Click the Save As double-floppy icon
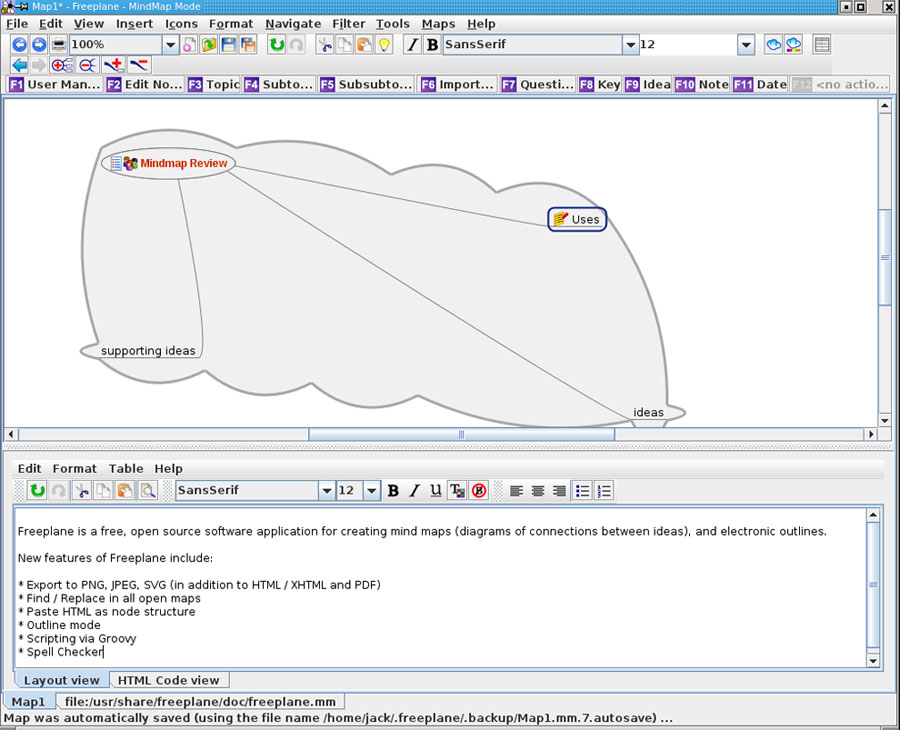Image resolution: width=900 pixels, height=730 pixels. 248,44
